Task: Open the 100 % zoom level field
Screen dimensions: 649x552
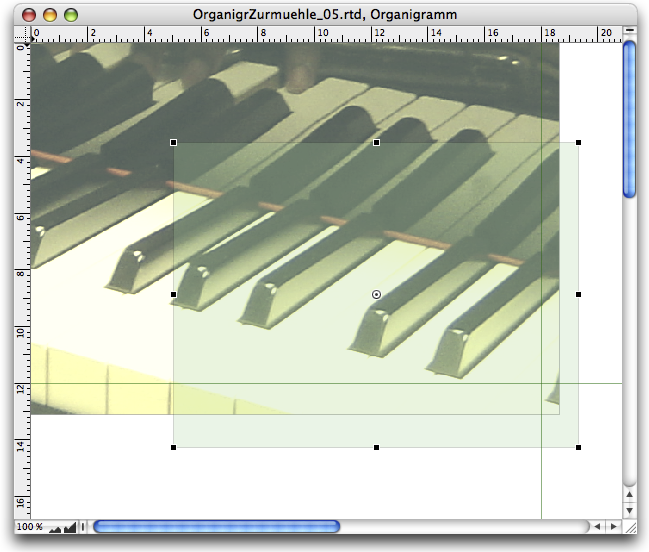Action: click(28, 526)
